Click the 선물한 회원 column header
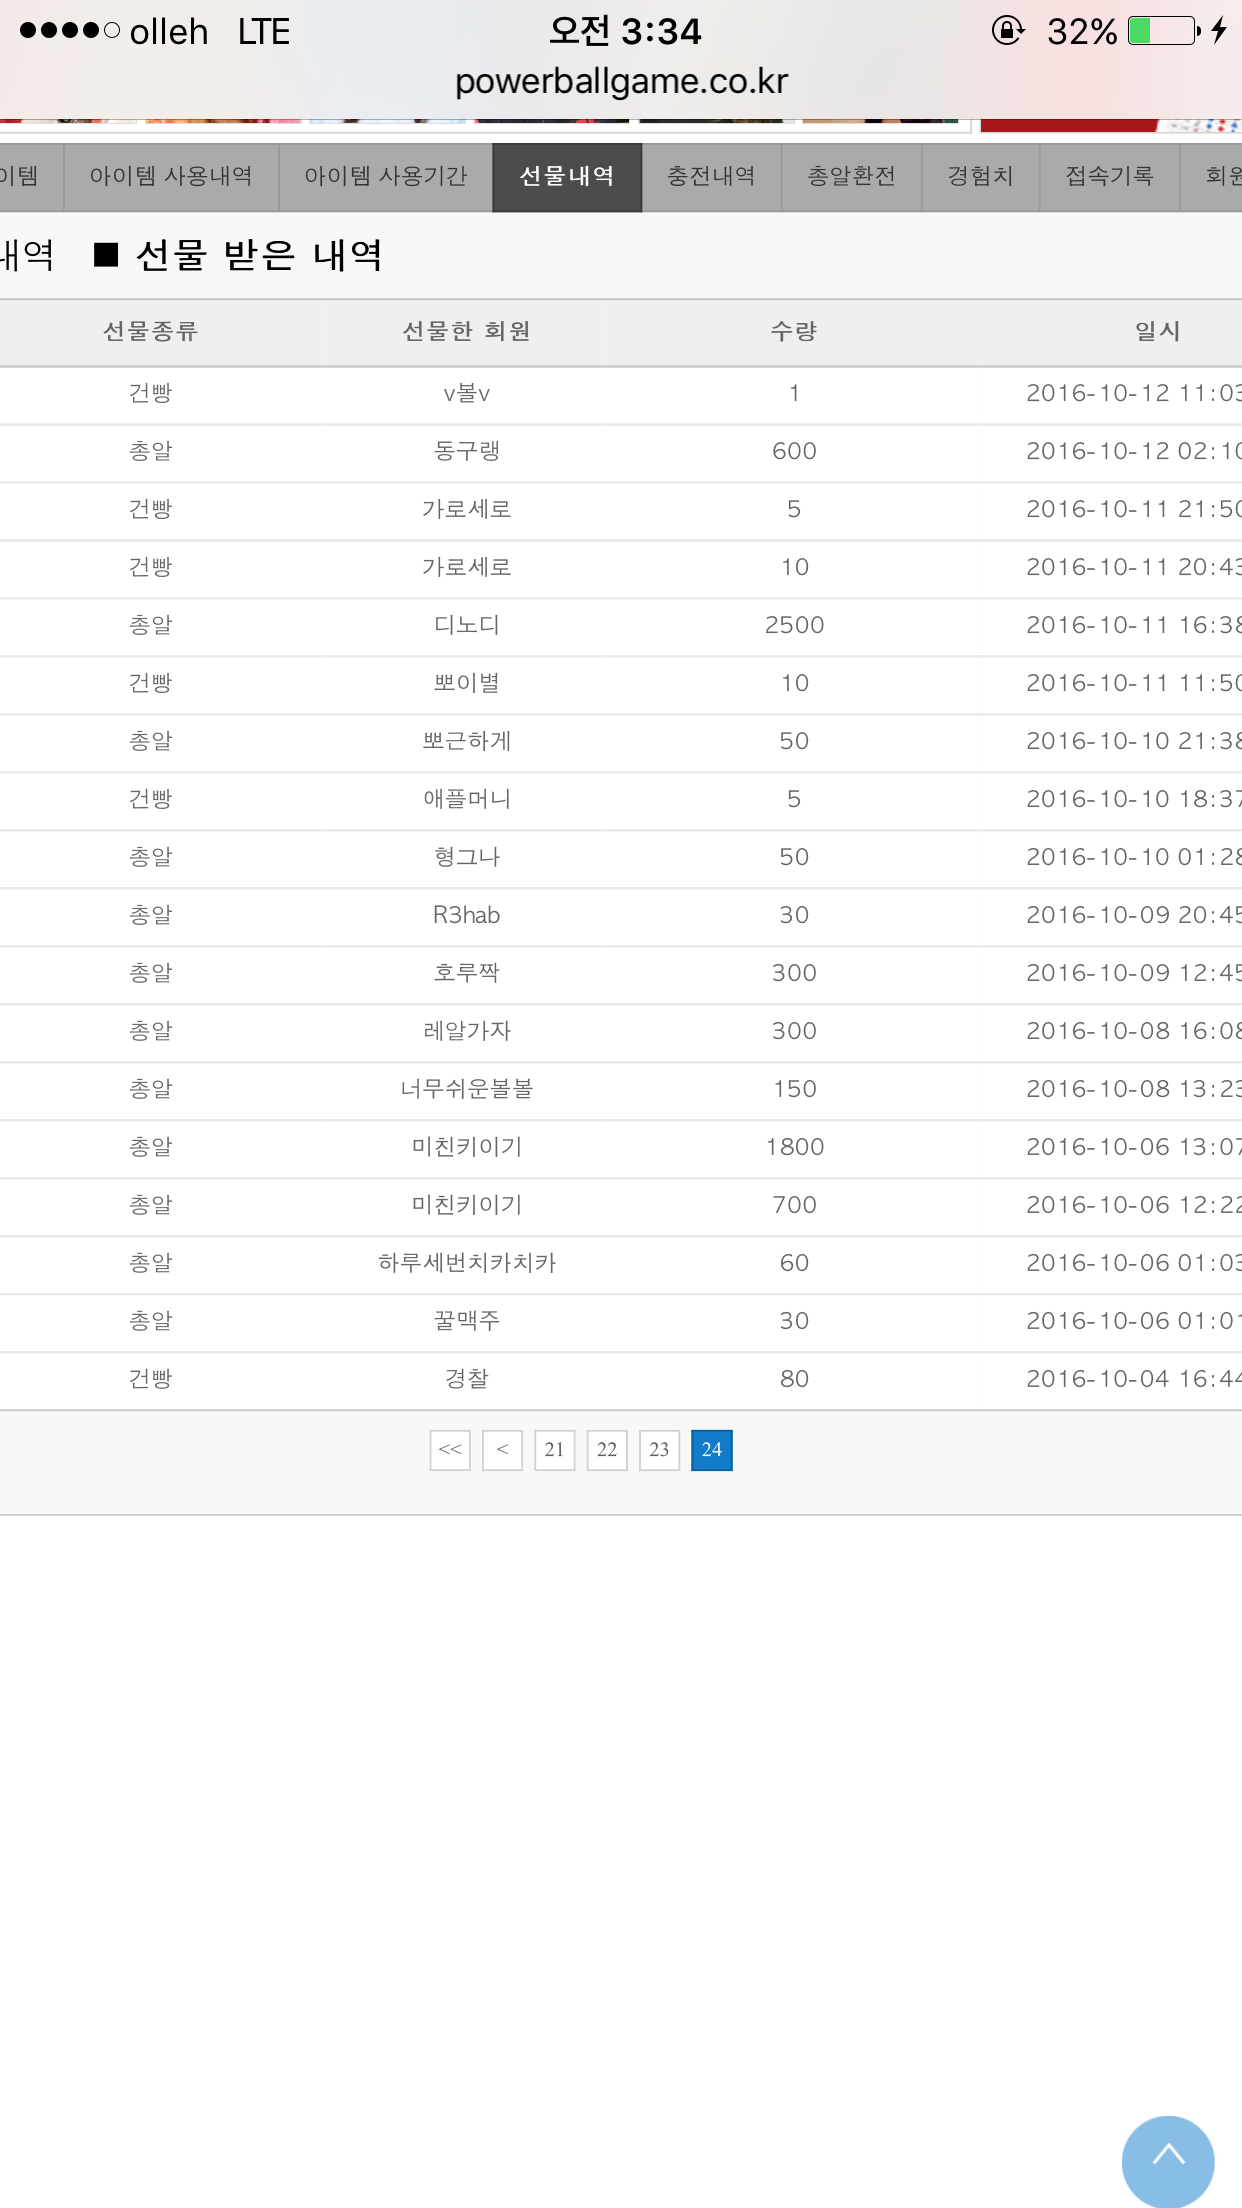Image resolution: width=1242 pixels, height=2208 pixels. coord(466,331)
